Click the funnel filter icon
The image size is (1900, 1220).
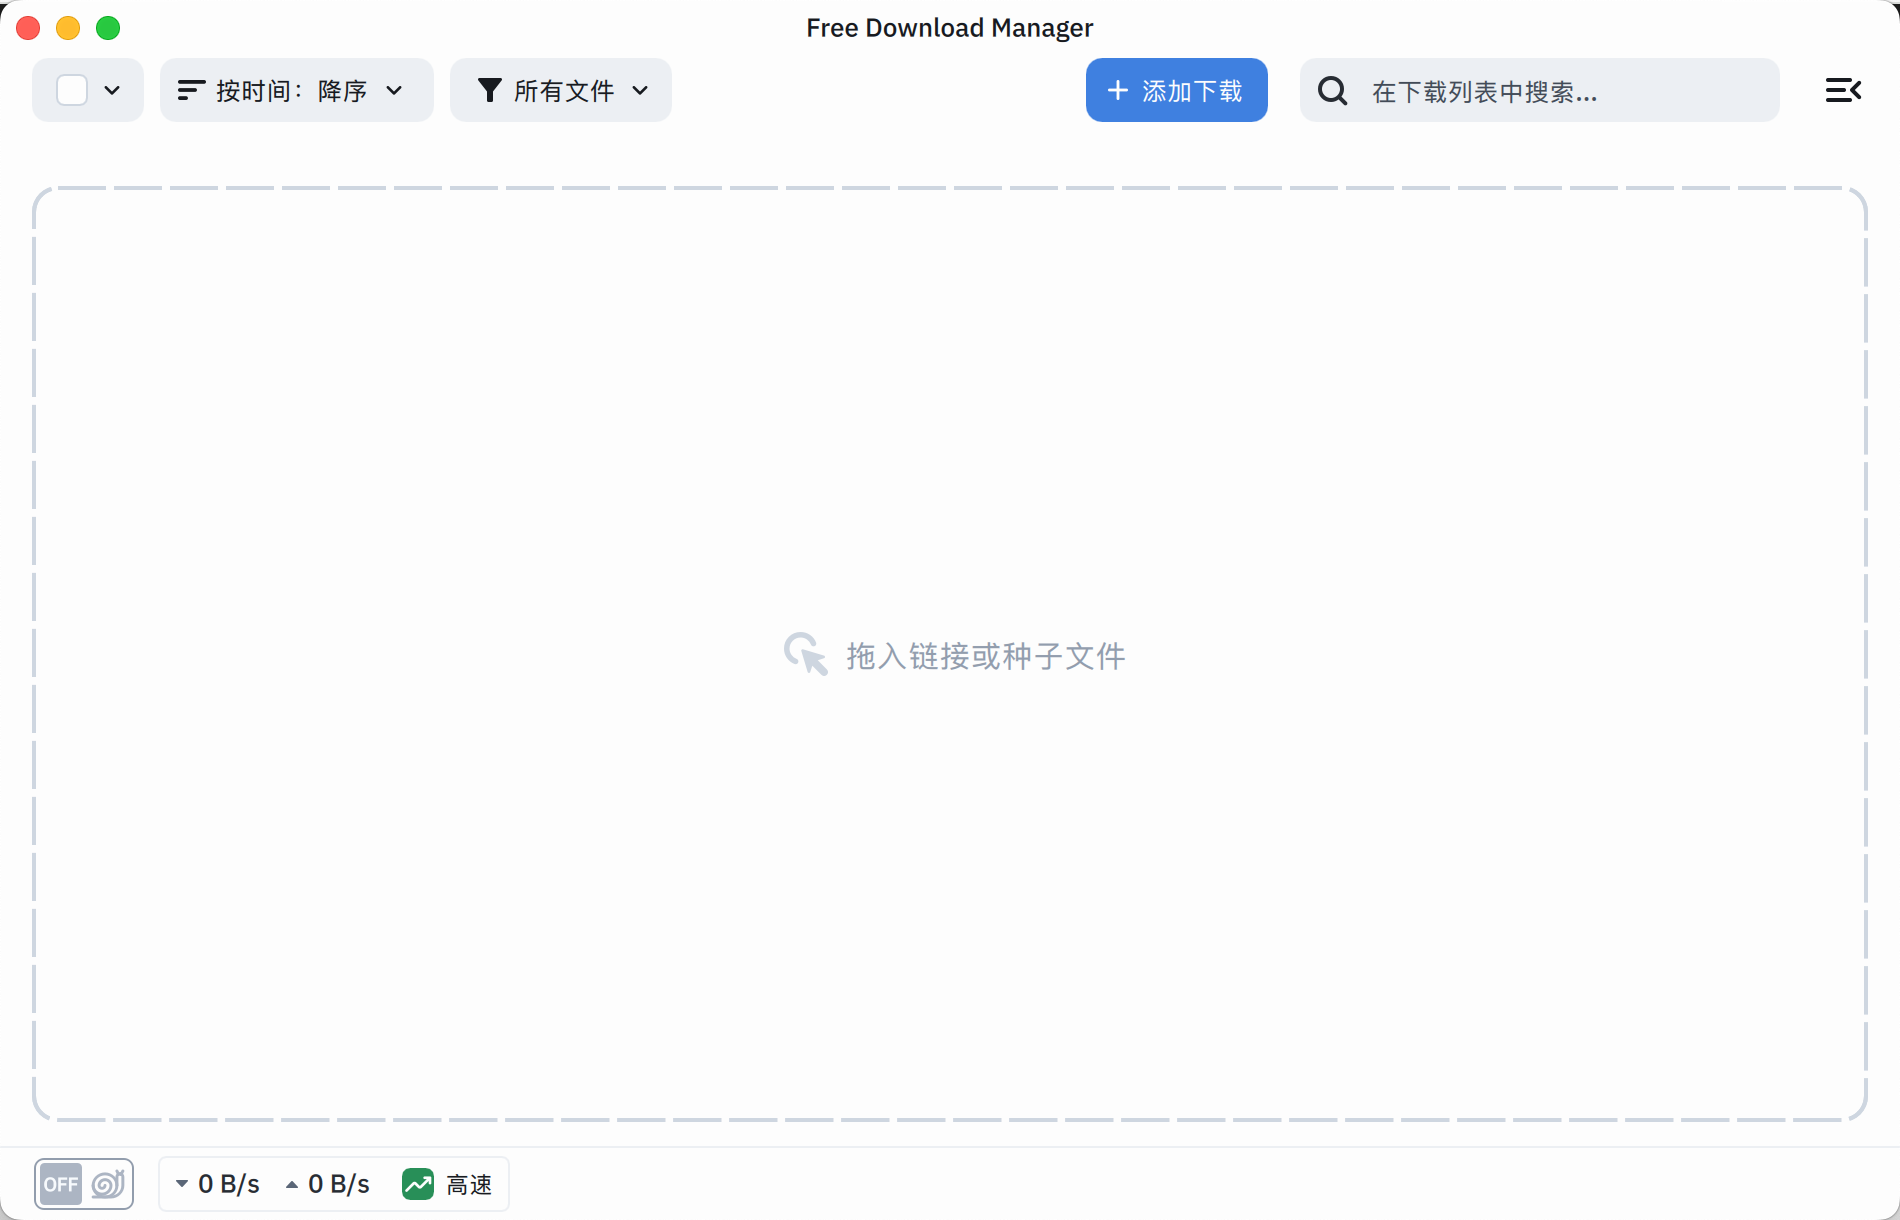coord(489,90)
